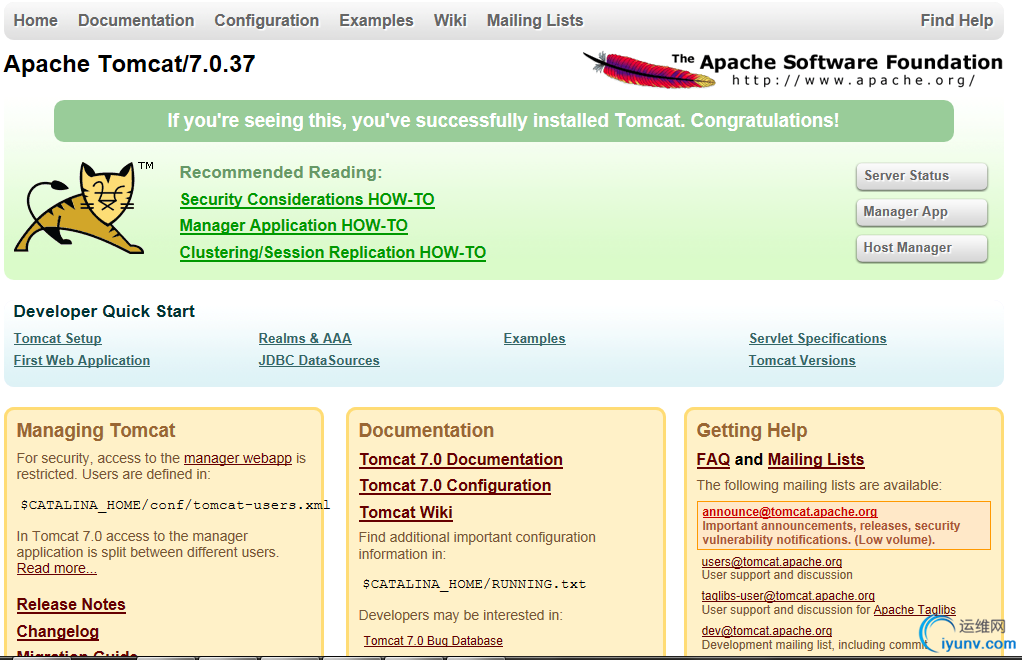Open Tomcat 7.0 Bug Database link
This screenshot has width=1022, height=660.
[x=433, y=640]
